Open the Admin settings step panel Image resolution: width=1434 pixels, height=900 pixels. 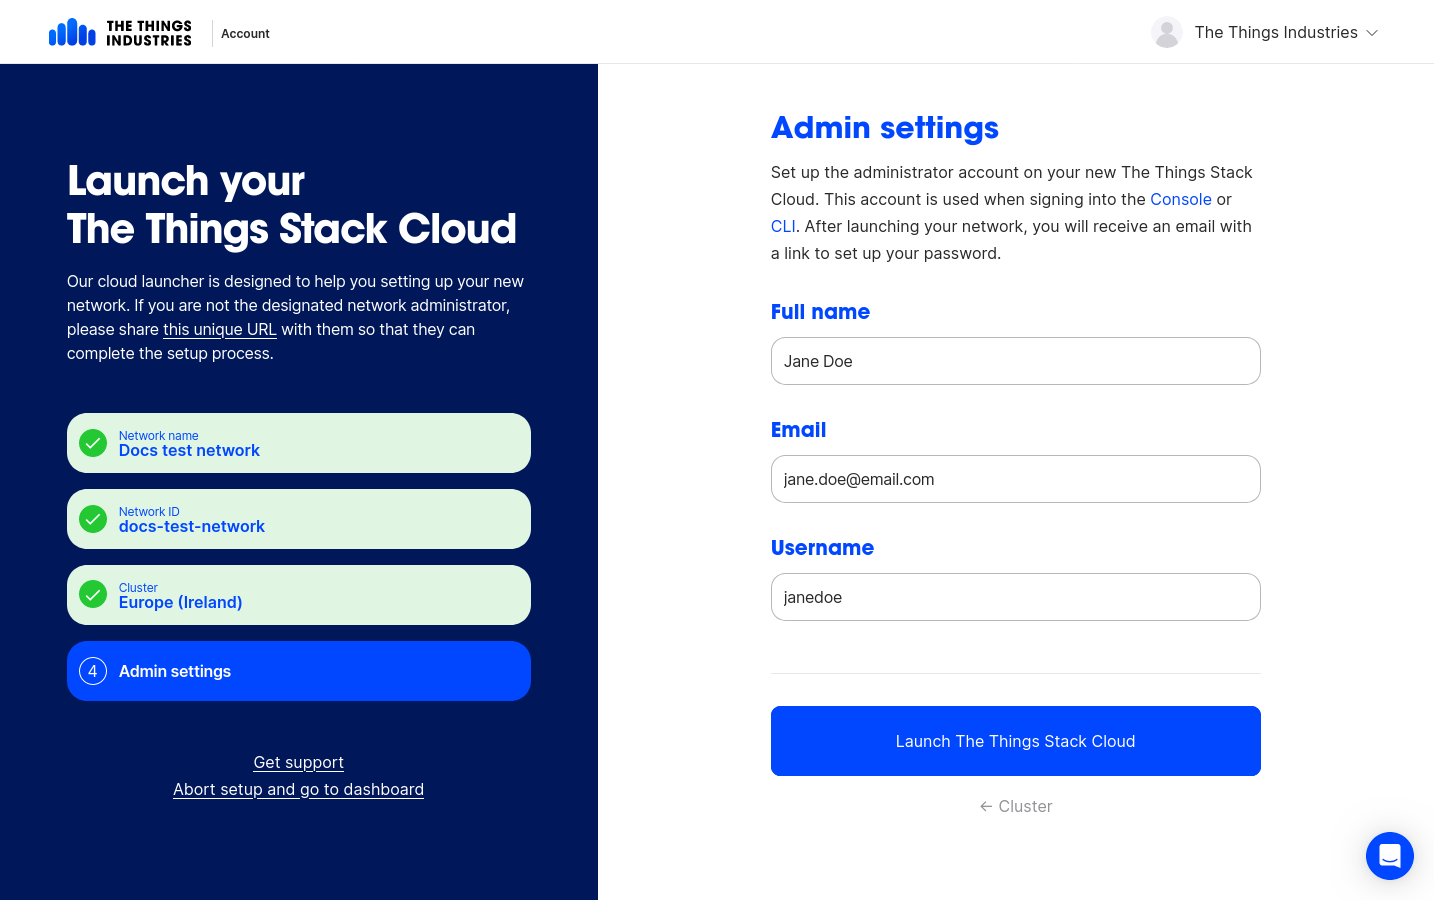tap(298, 671)
